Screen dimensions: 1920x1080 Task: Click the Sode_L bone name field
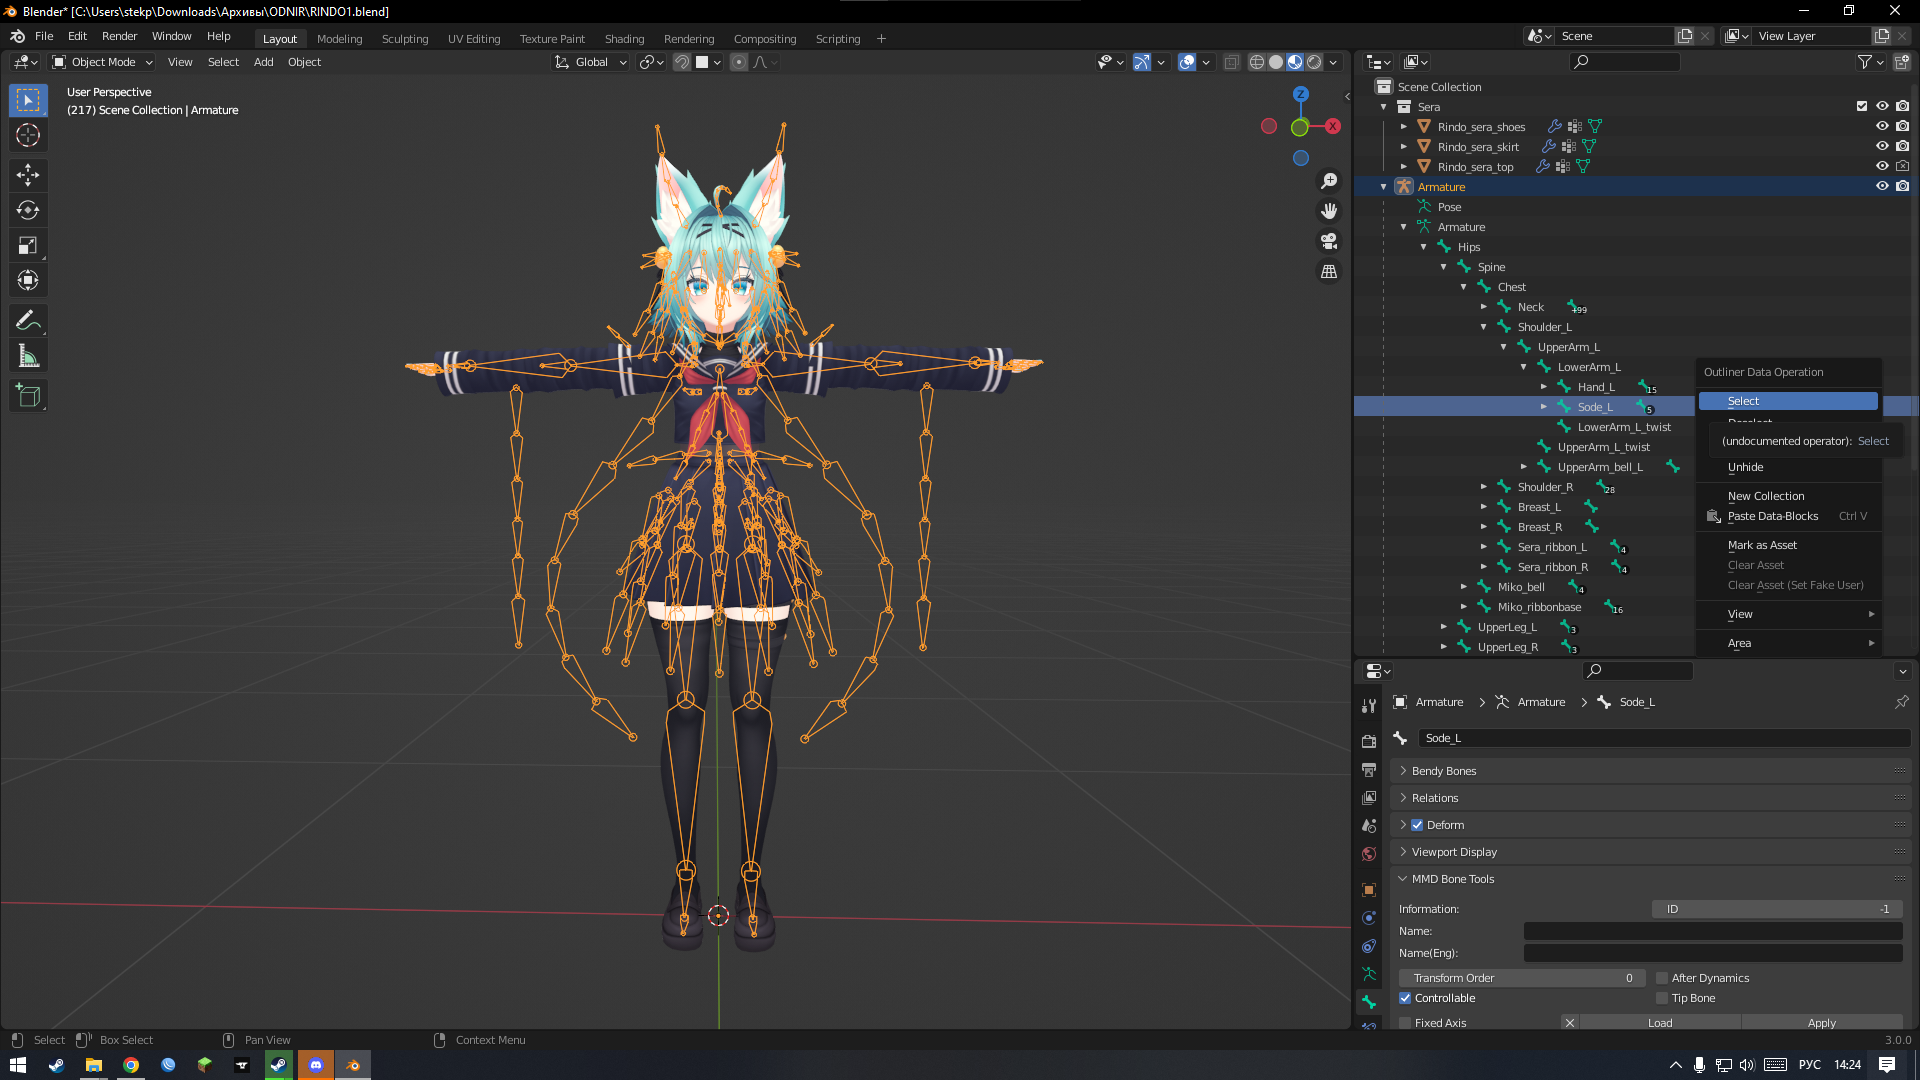1660,738
